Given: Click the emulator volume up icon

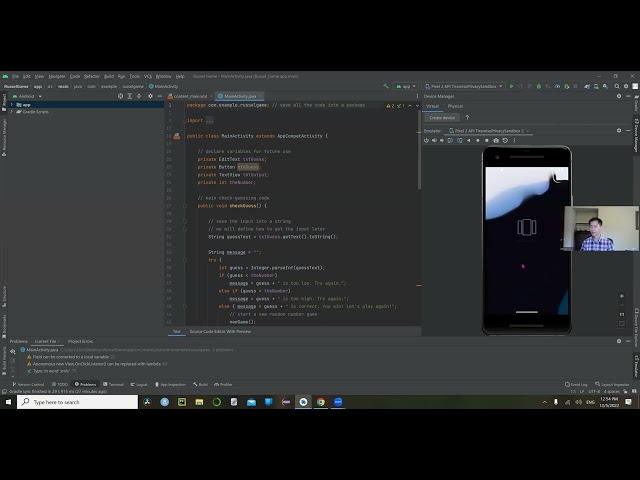Looking at the screenshot, I should coord(434,140).
